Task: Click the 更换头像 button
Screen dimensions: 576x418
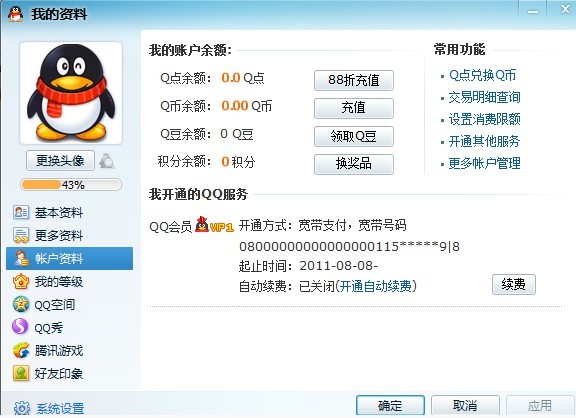Action: click(60, 161)
